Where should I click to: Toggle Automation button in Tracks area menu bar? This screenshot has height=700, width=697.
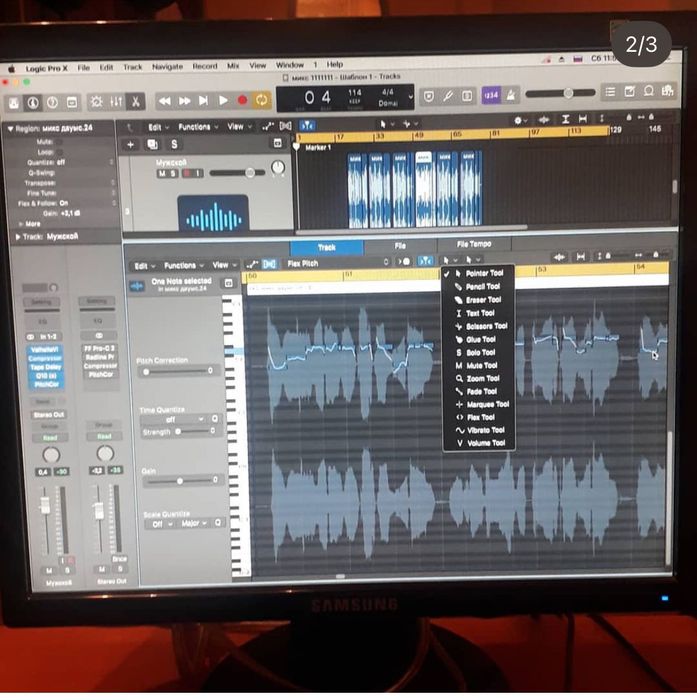(x=267, y=126)
